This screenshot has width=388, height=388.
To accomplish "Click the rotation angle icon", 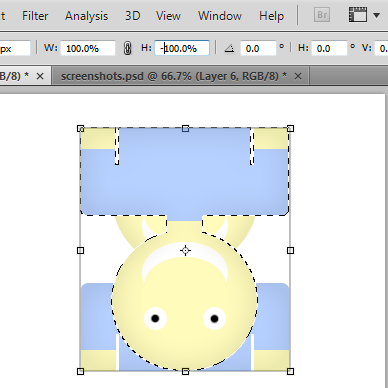I will pyautogui.click(x=229, y=49).
